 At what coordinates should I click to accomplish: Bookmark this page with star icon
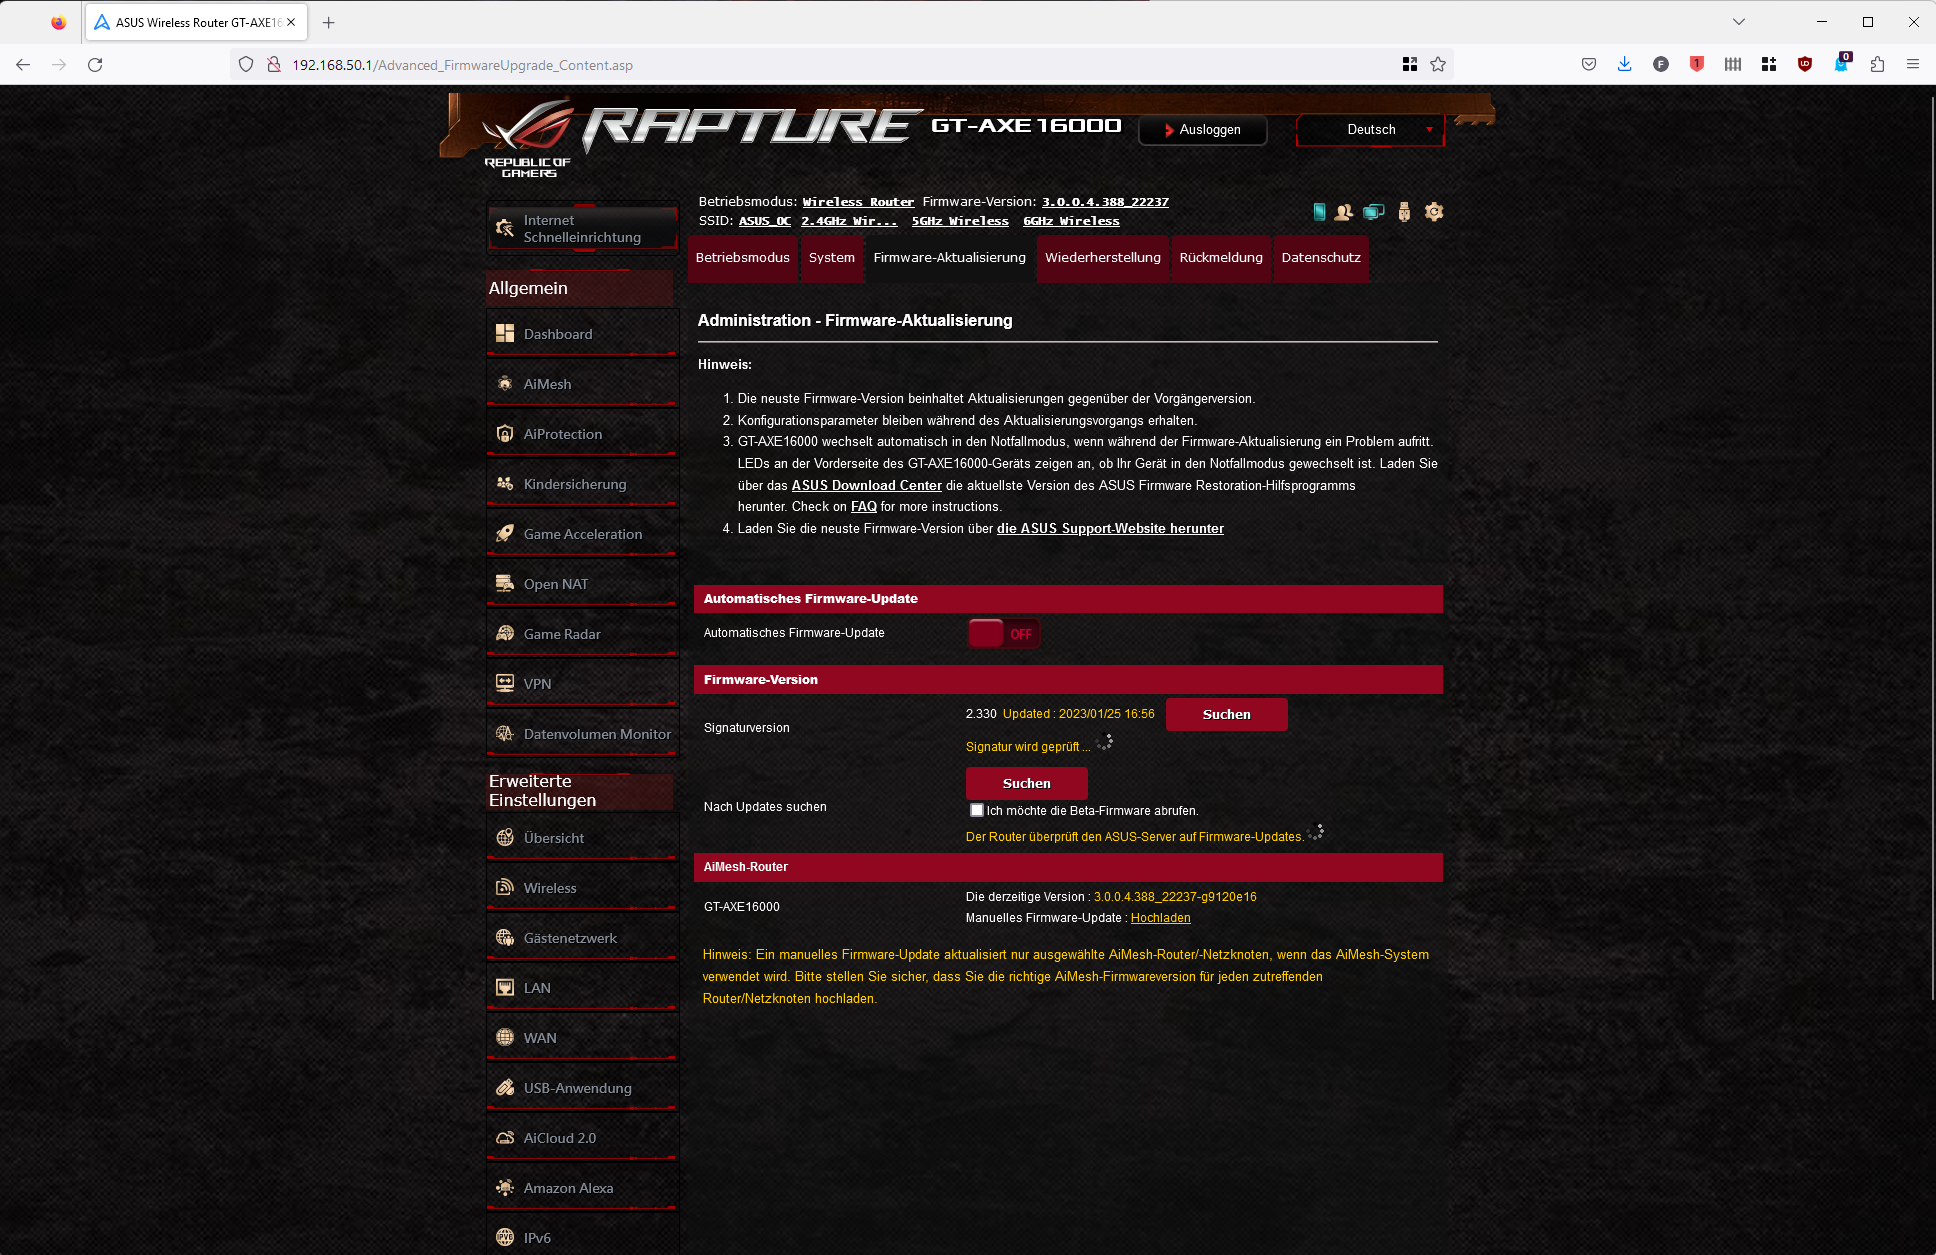tap(1438, 65)
